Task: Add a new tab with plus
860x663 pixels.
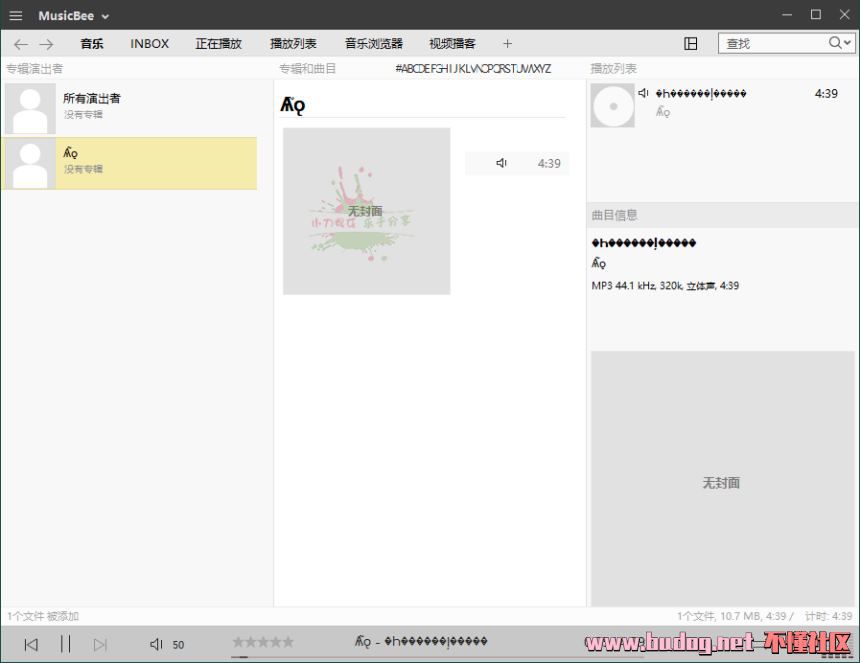Action: (x=507, y=44)
